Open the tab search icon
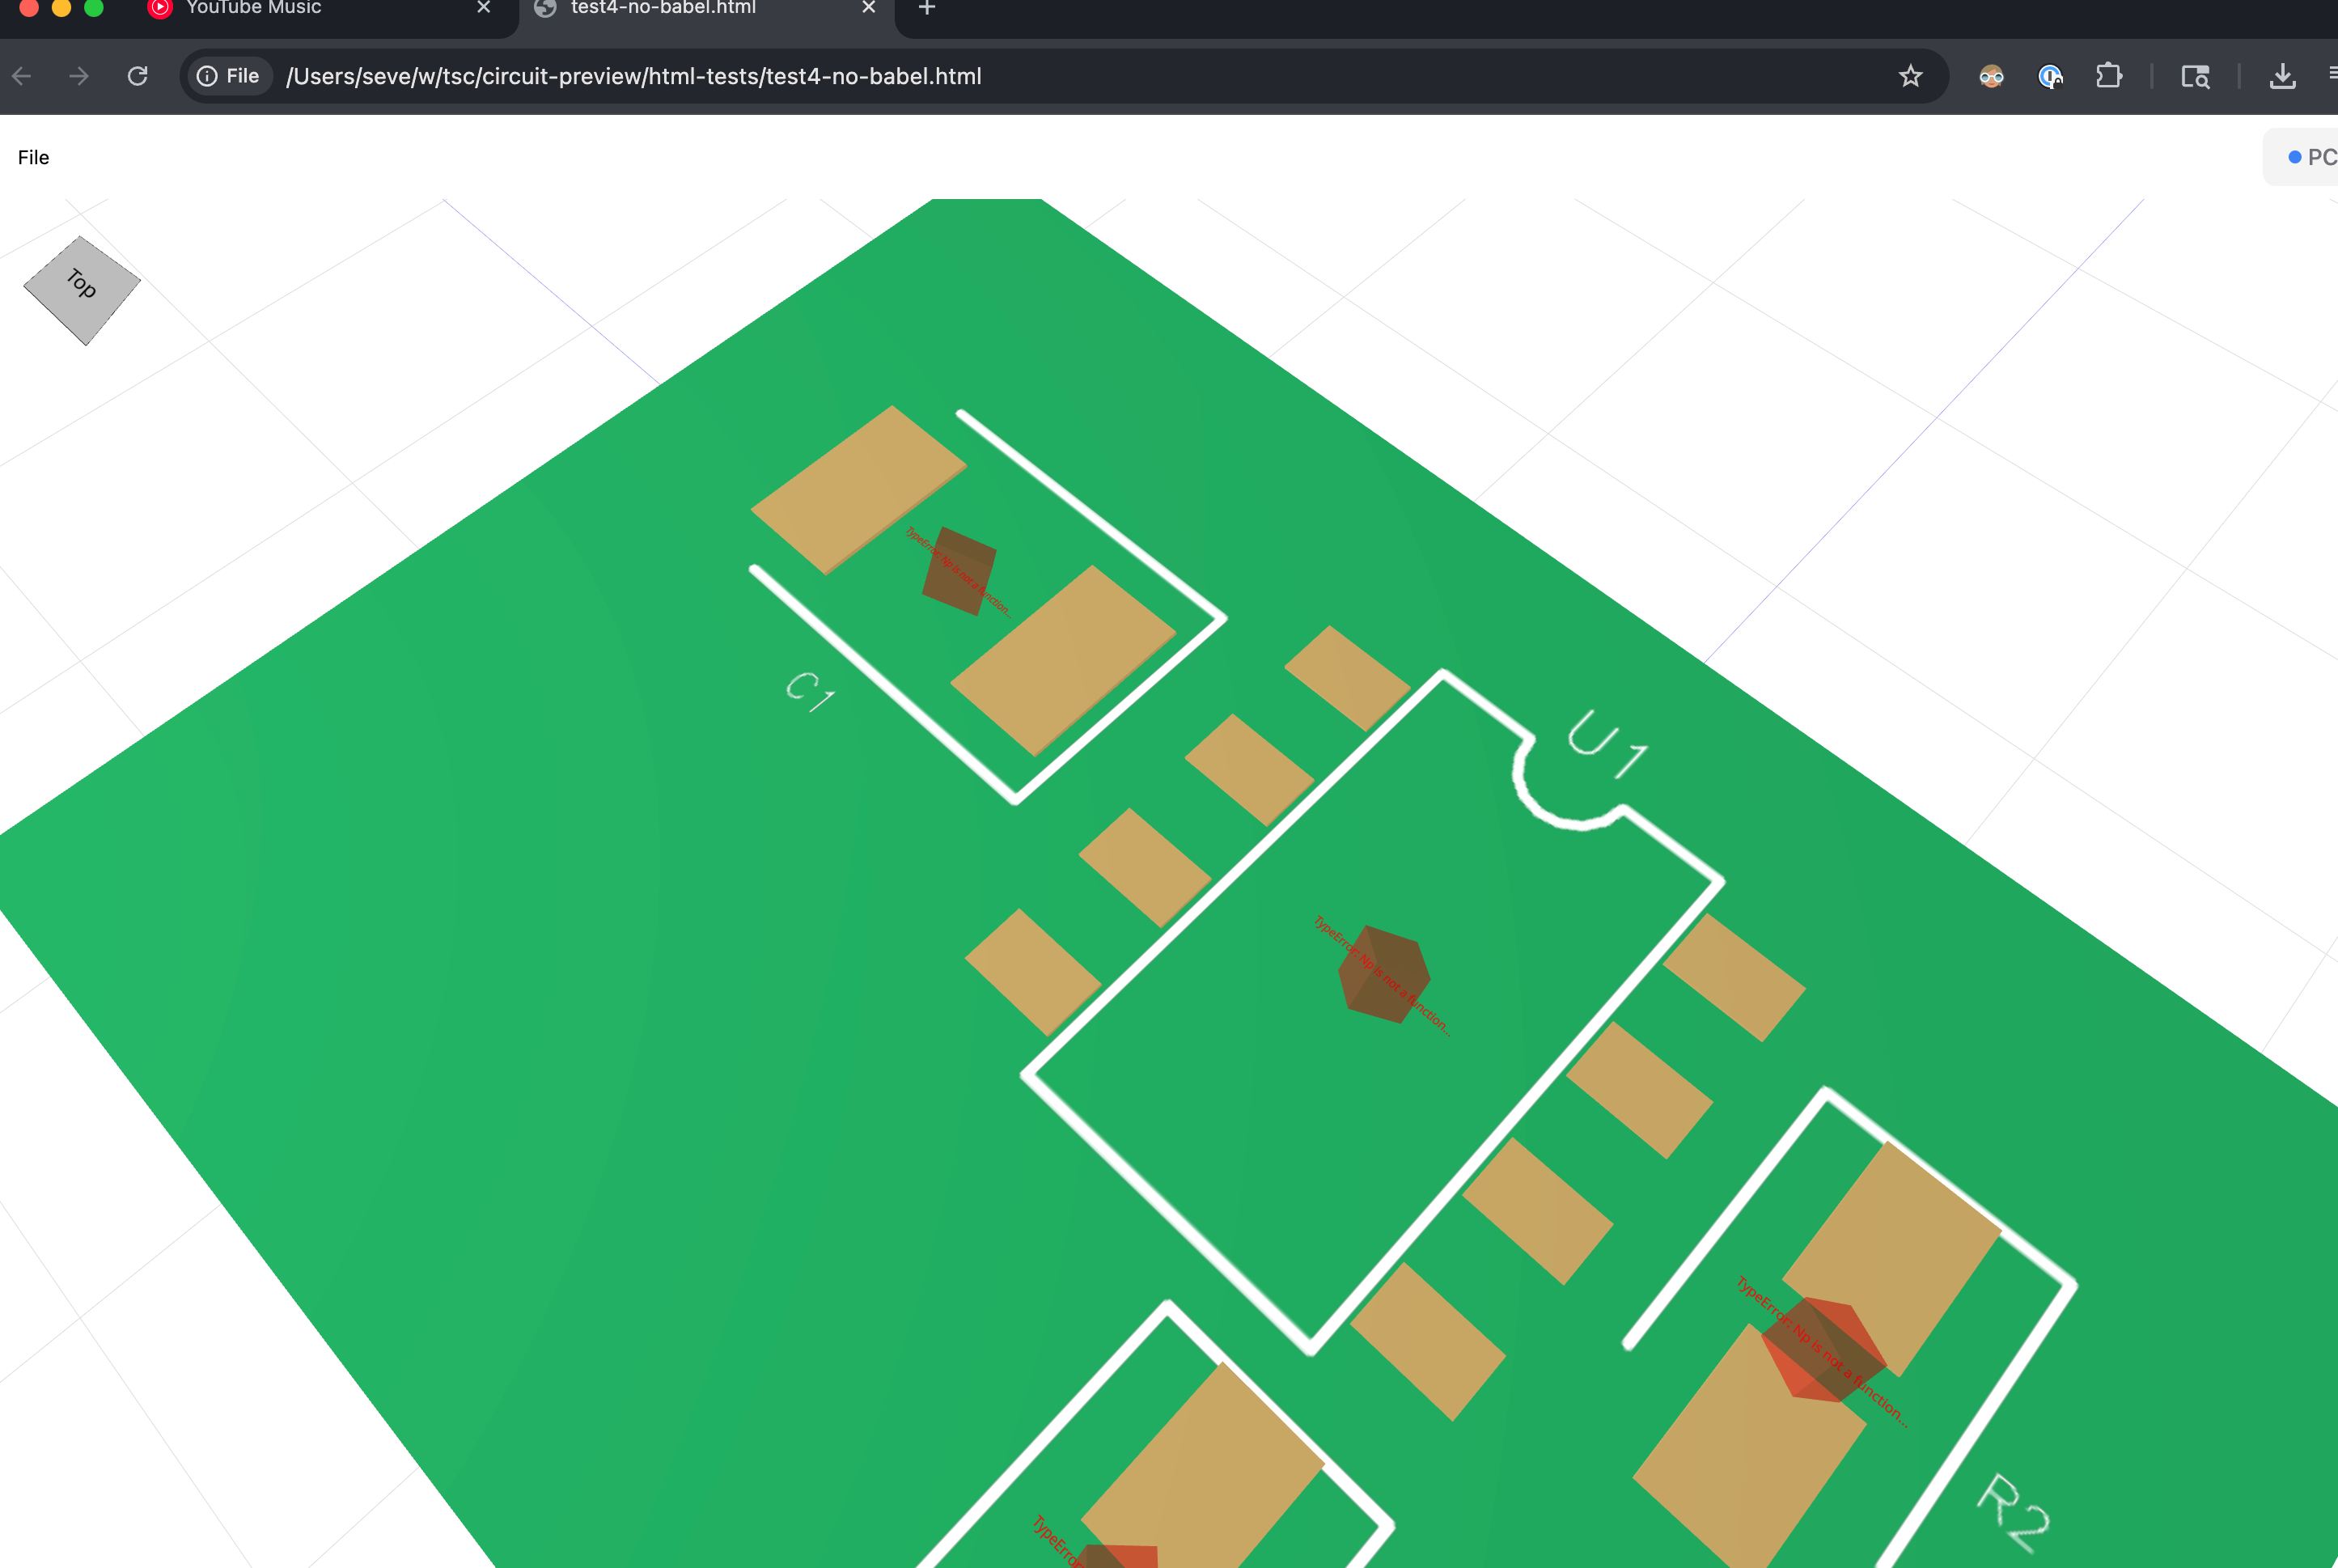This screenshot has height=1568, width=2338. coord(2195,76)
